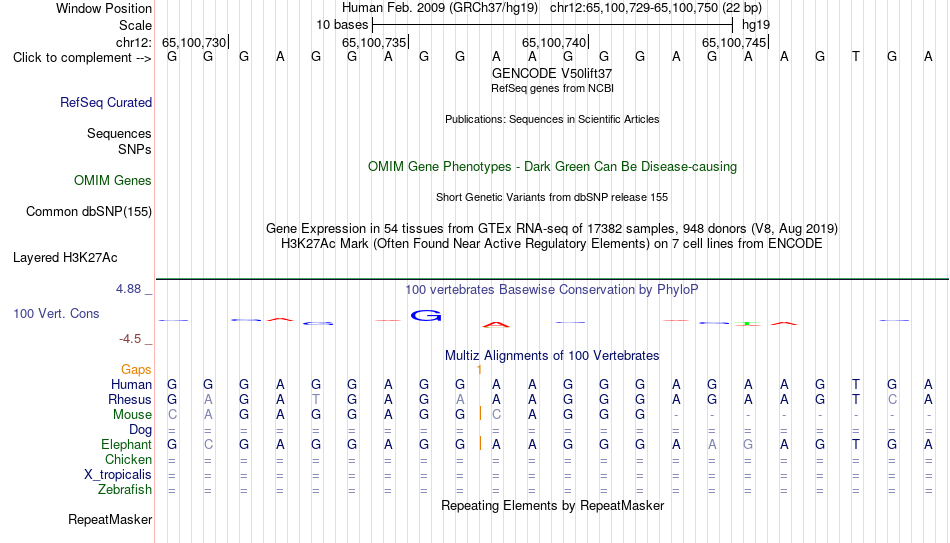Click 'Short Genetic Variants from dbSNP release 155'
Image resolution: width=950 pixels, height=543 pixels.
[x=552, y=198]
